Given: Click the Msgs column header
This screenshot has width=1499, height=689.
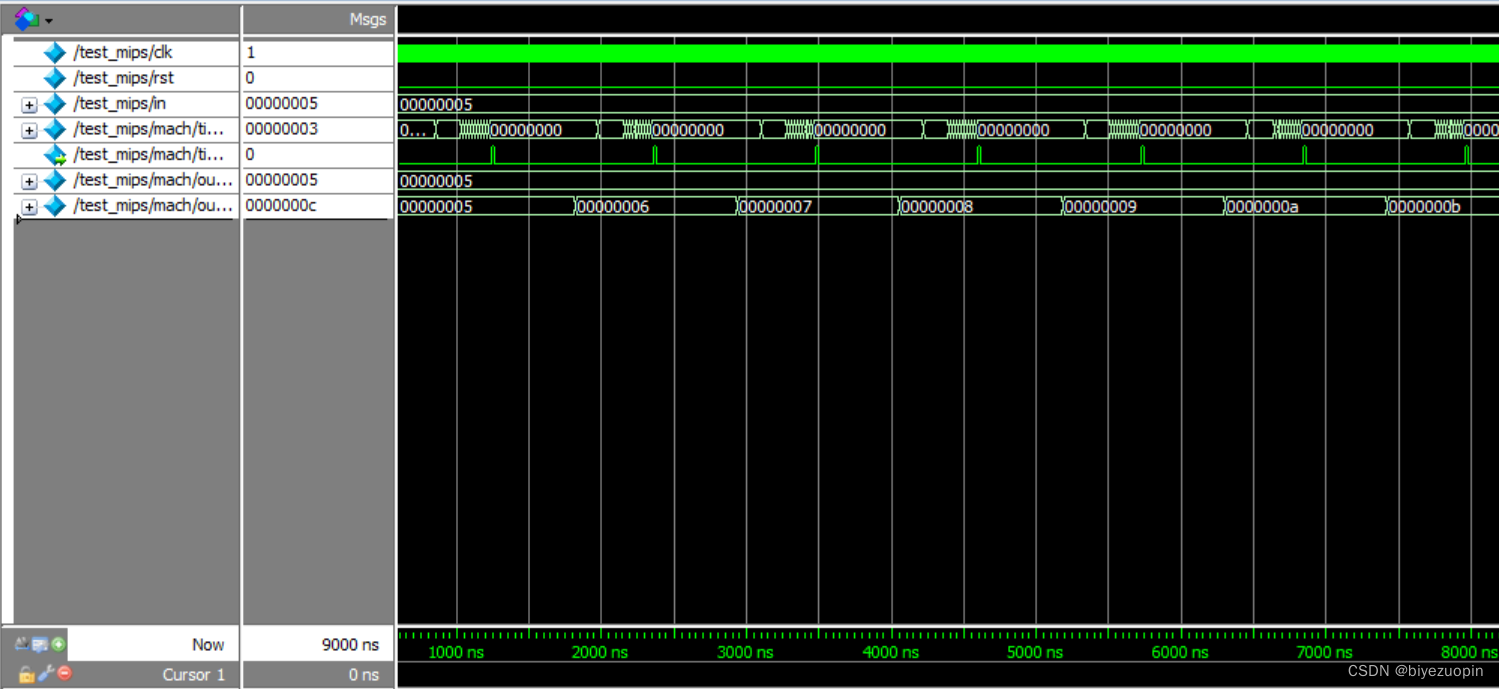Looking at the screenshot, I should click(368, 18).
